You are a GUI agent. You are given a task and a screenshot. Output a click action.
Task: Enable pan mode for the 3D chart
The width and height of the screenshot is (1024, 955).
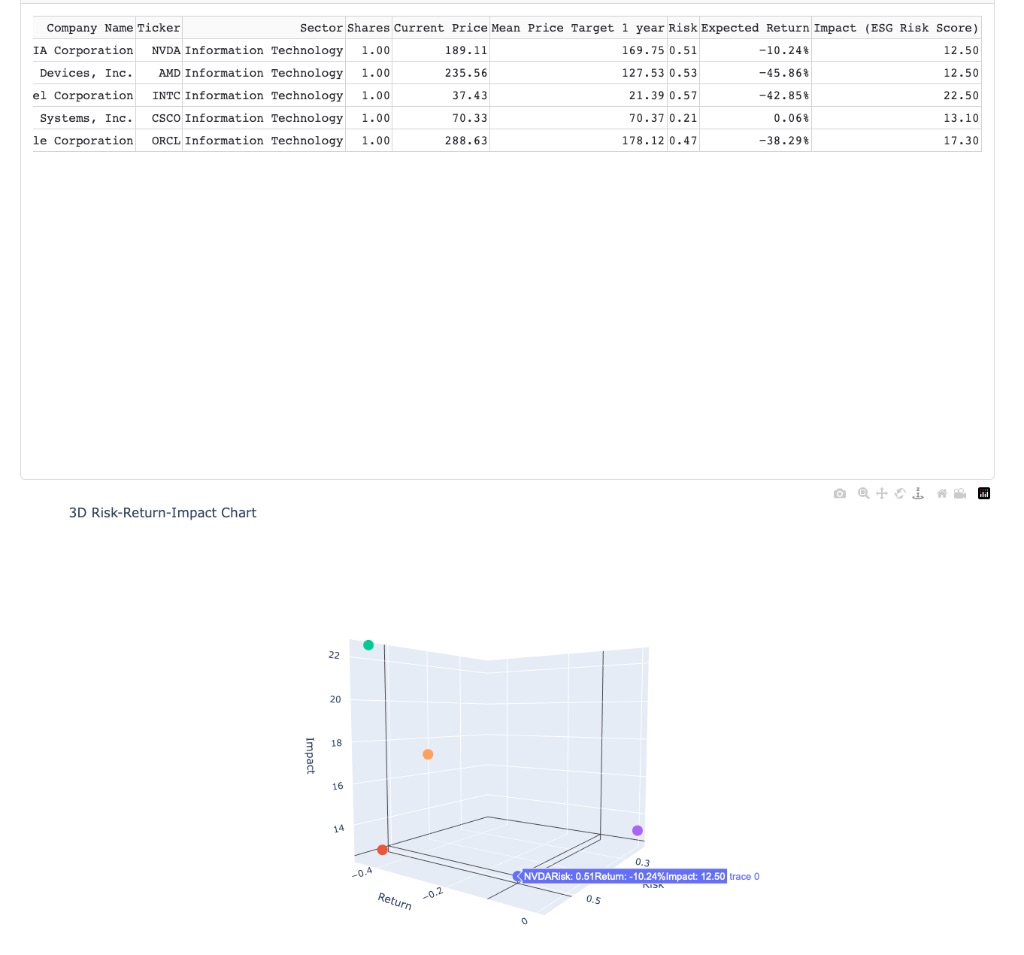pyautogui.click(x=882, y=492)
